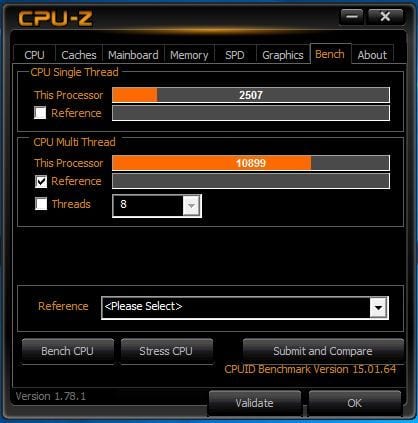Expand the Reference processor dropdown arrow
The height and width of the screenshot is (423, 418).
tap(378, 307)
